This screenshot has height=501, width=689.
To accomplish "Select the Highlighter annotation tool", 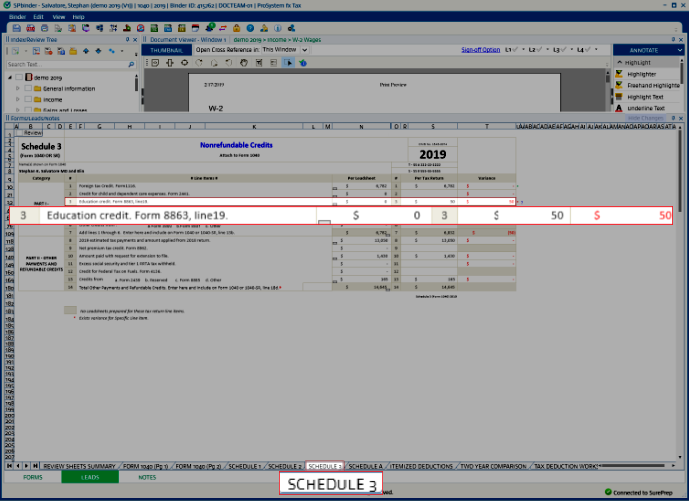I will [644, 74].
